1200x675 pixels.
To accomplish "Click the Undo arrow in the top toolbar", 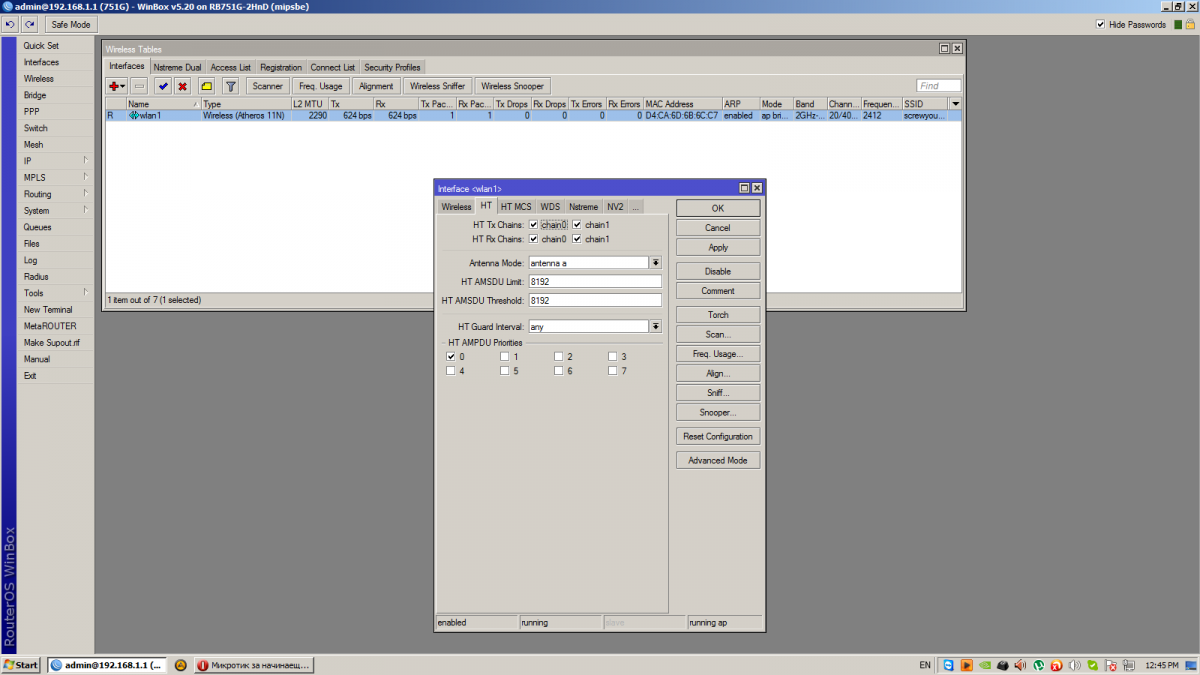I will 10,24.
